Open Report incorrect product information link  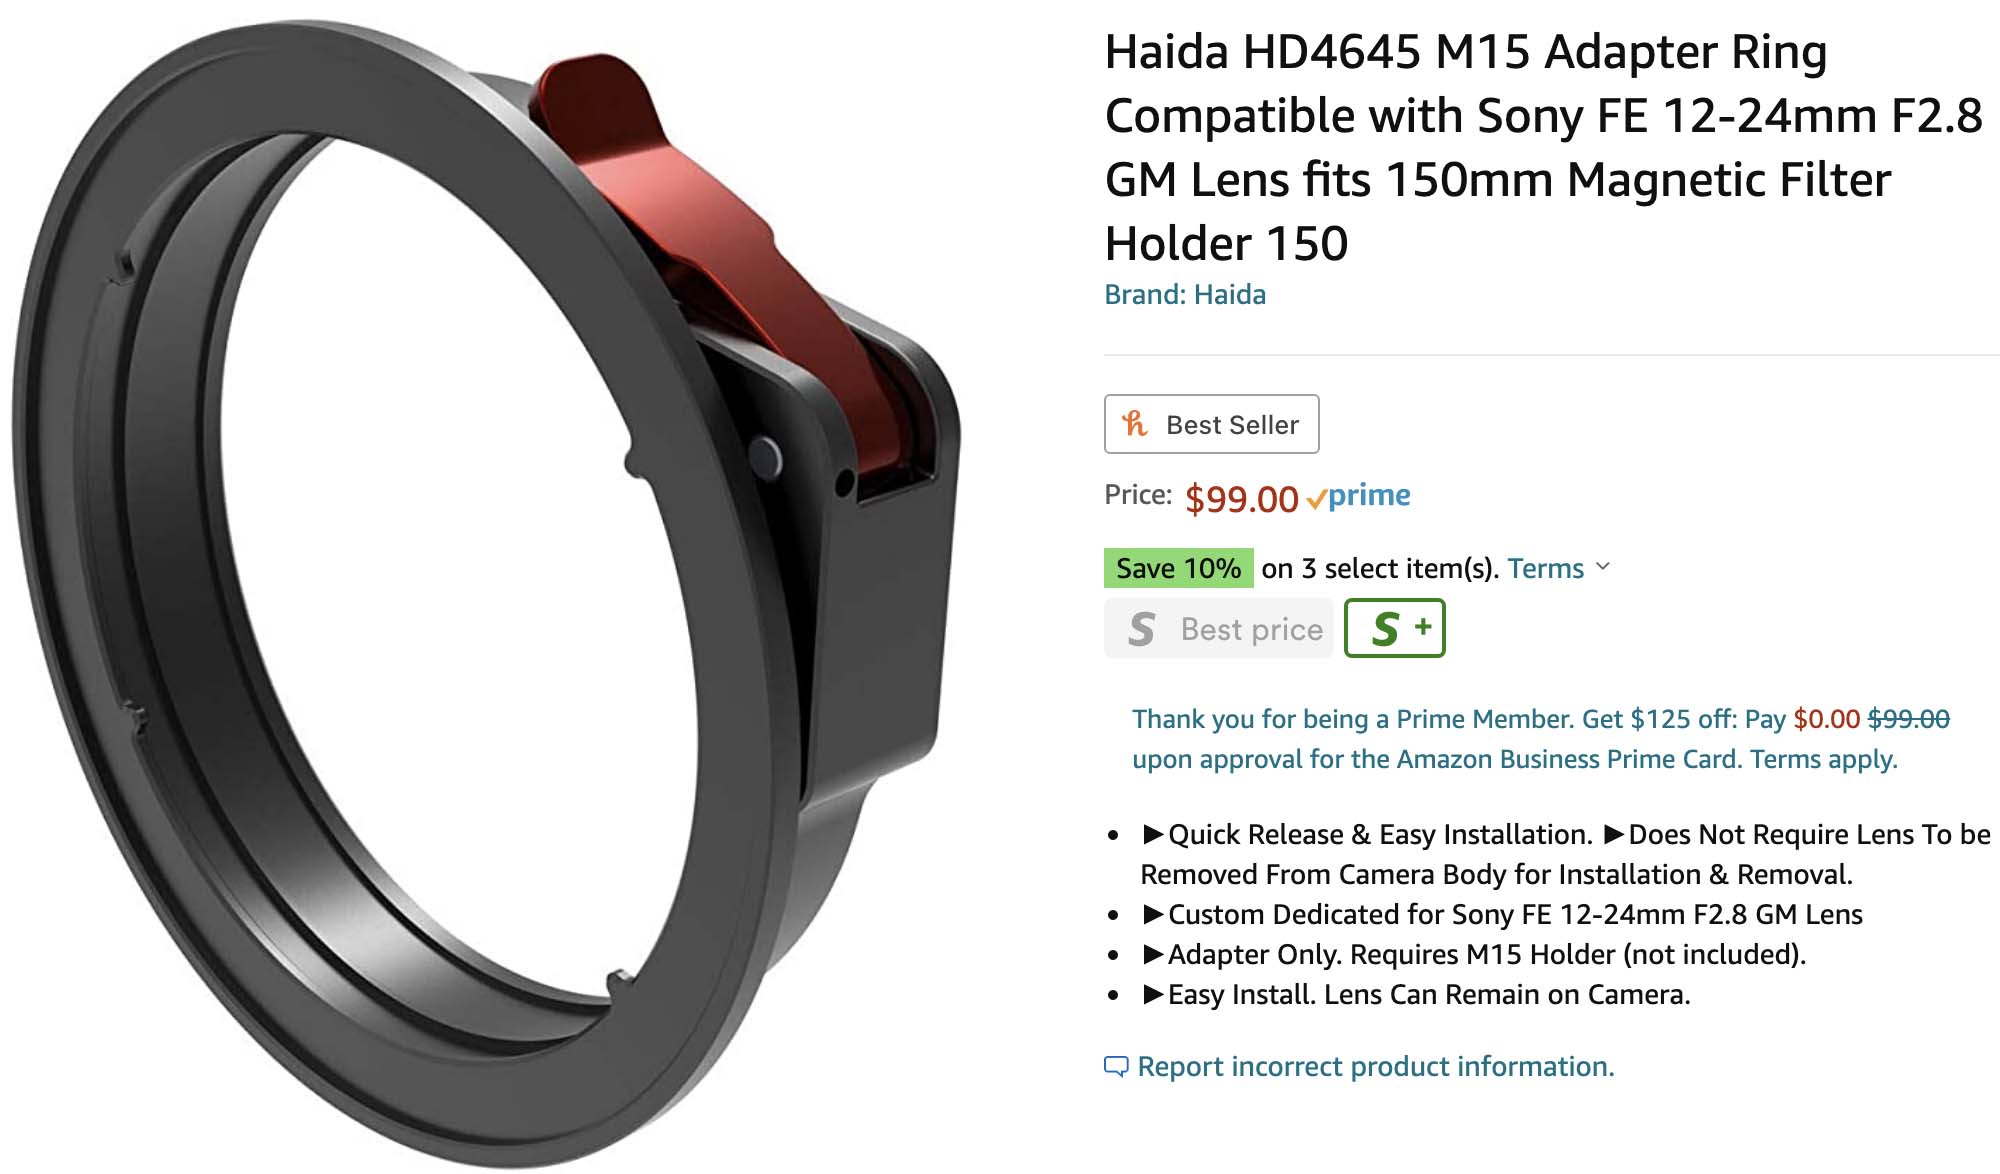(x=1376, y=1067)
